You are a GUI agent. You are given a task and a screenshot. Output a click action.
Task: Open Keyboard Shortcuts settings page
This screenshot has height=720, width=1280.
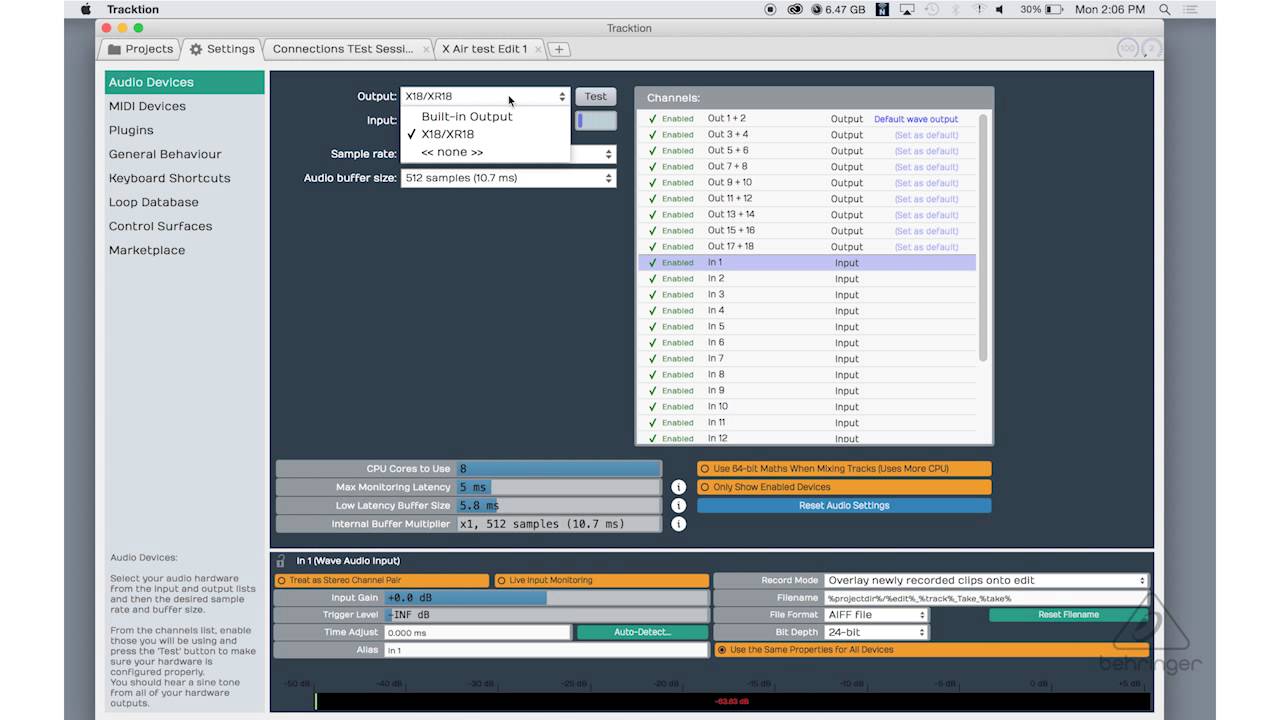tap(169, 178)
